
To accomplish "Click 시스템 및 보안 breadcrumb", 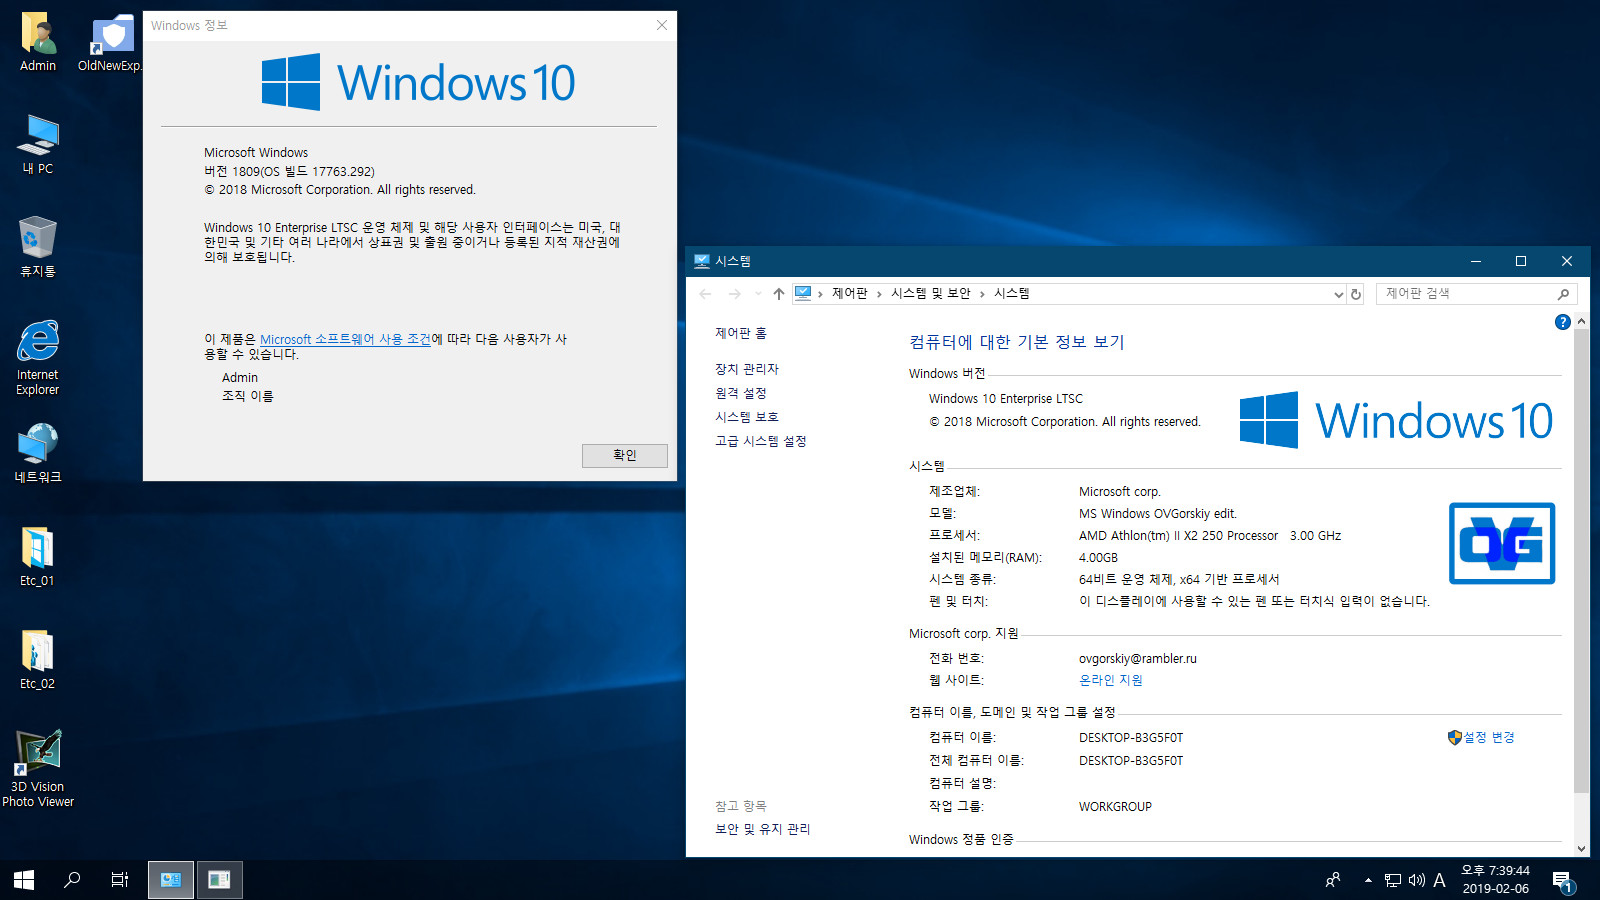I will 931,293.
